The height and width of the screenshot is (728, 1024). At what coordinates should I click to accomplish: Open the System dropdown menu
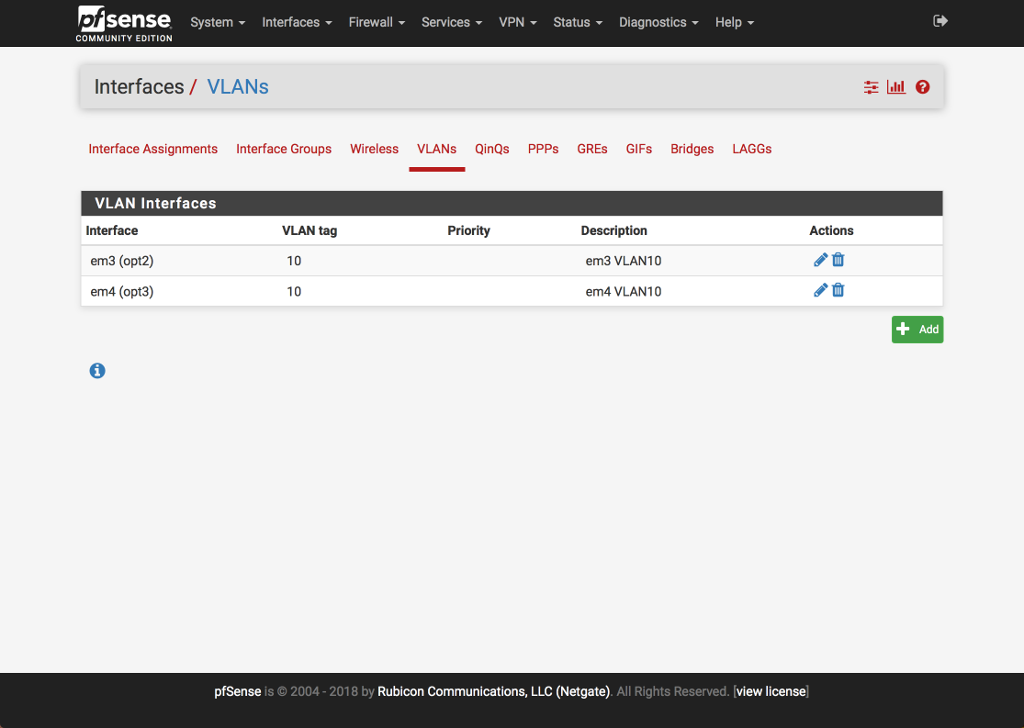point(217,22)
